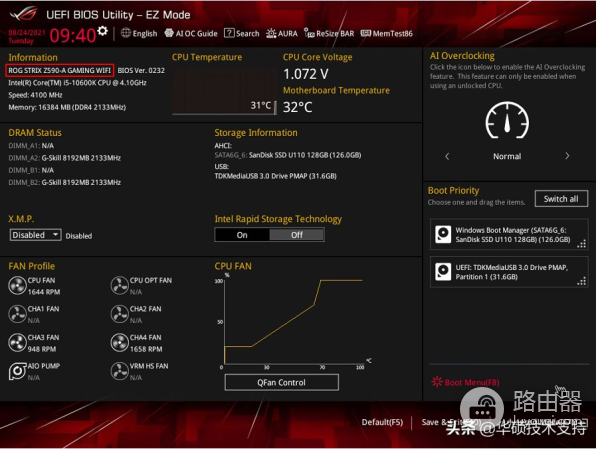
Task: Change language via the English globe
Action: pyautogui.click(x=139, y=33)
